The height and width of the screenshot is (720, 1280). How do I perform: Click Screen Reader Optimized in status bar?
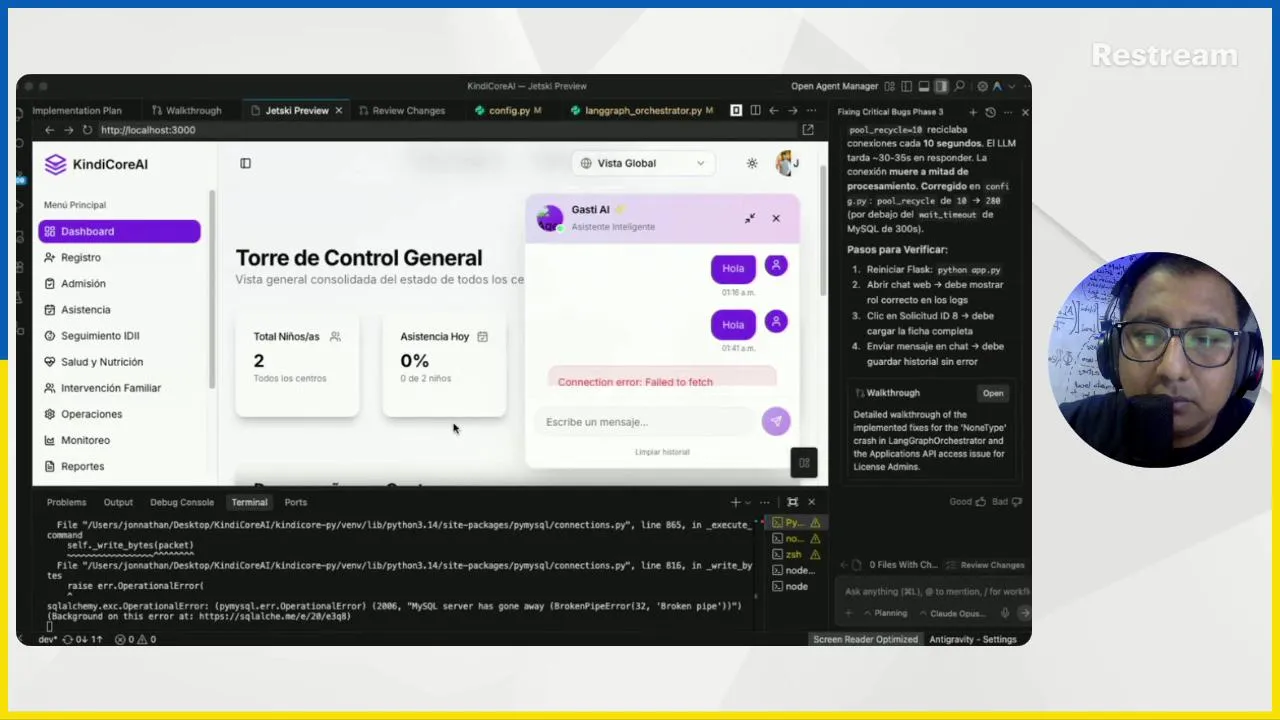[x=865, y=639]
